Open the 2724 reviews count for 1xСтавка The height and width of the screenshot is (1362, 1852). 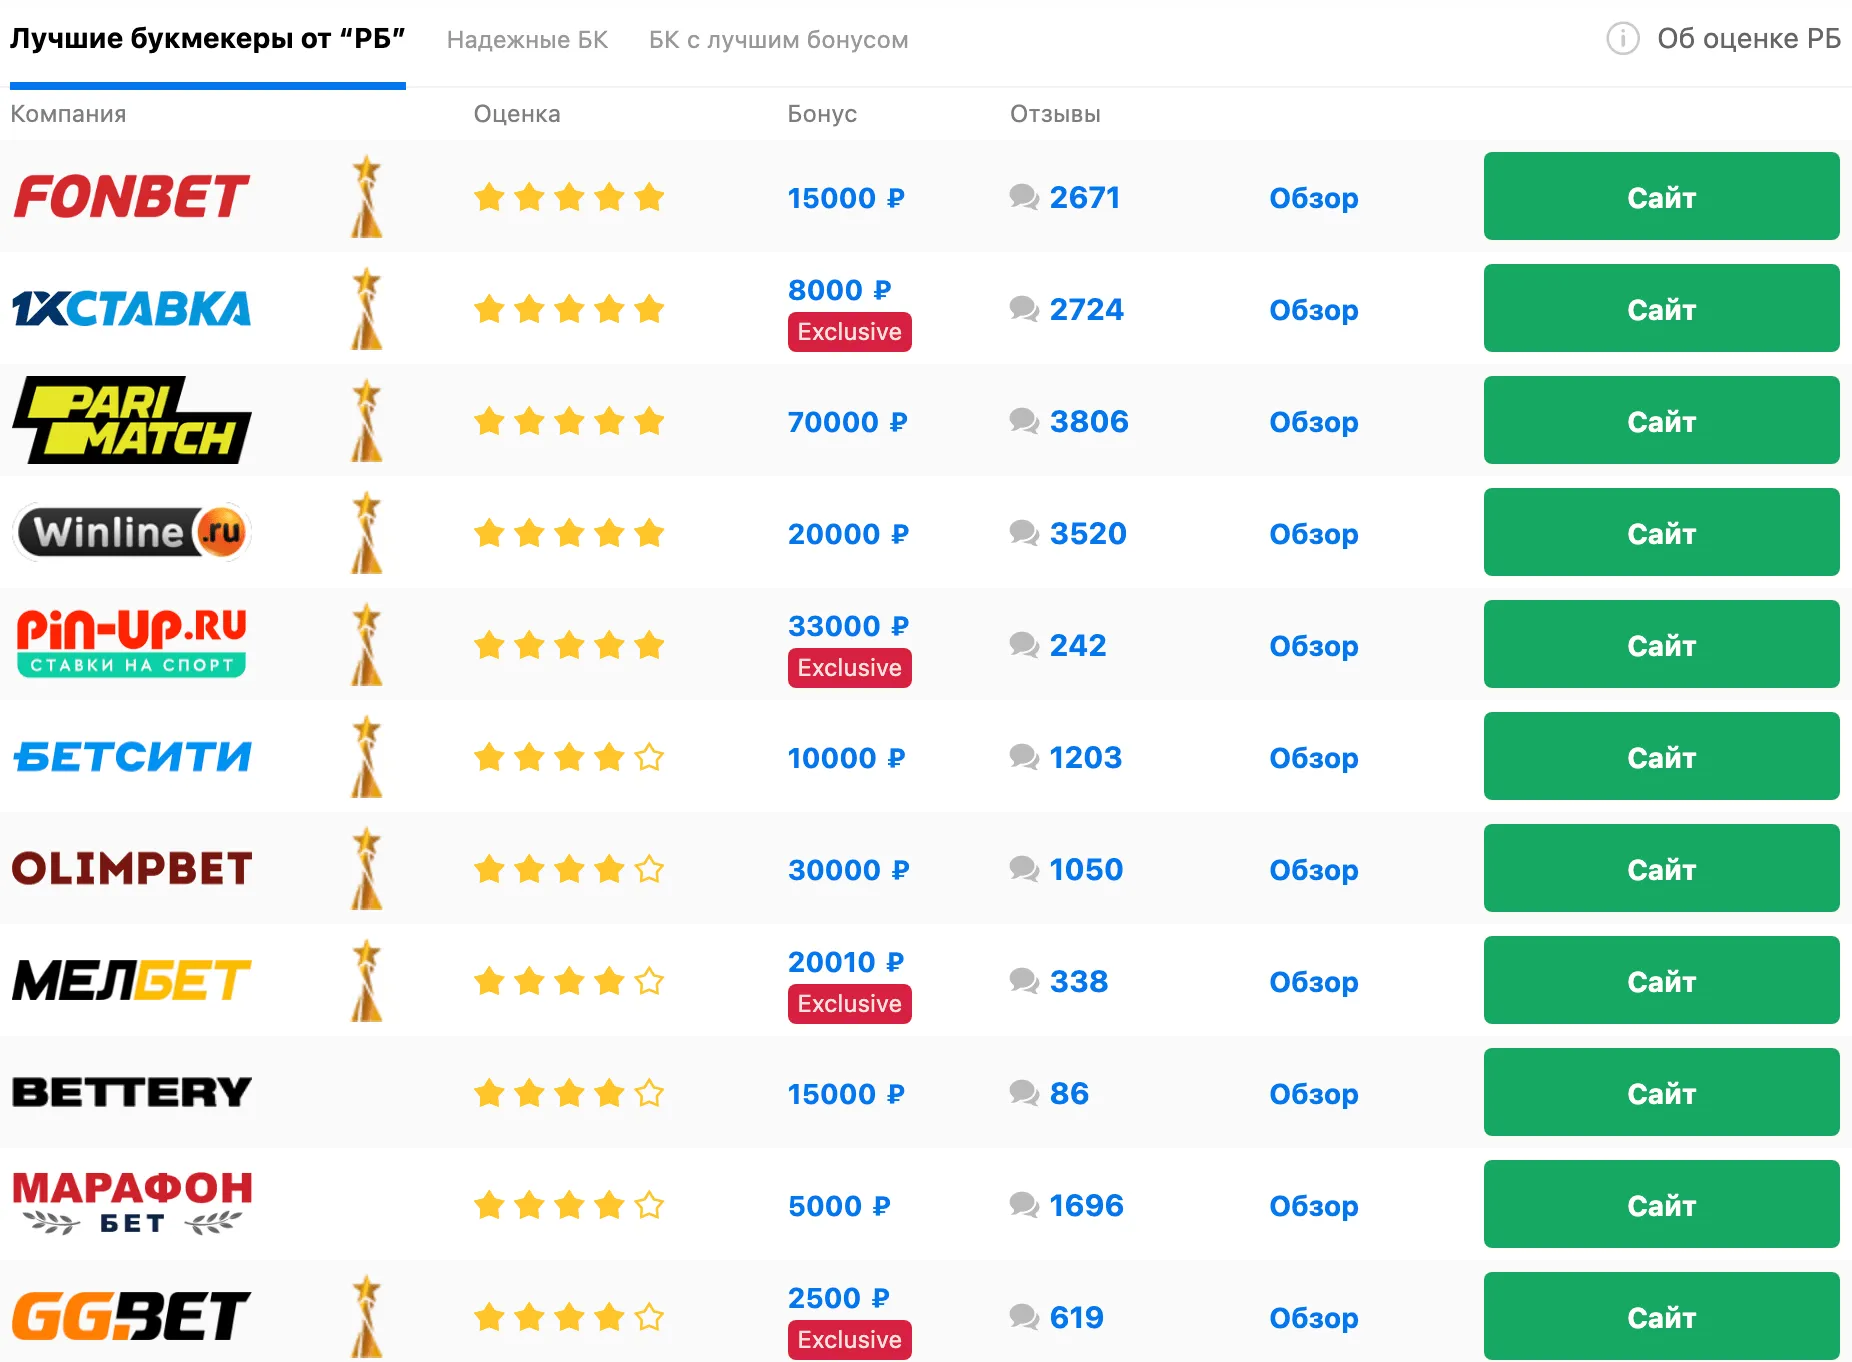1086,309
